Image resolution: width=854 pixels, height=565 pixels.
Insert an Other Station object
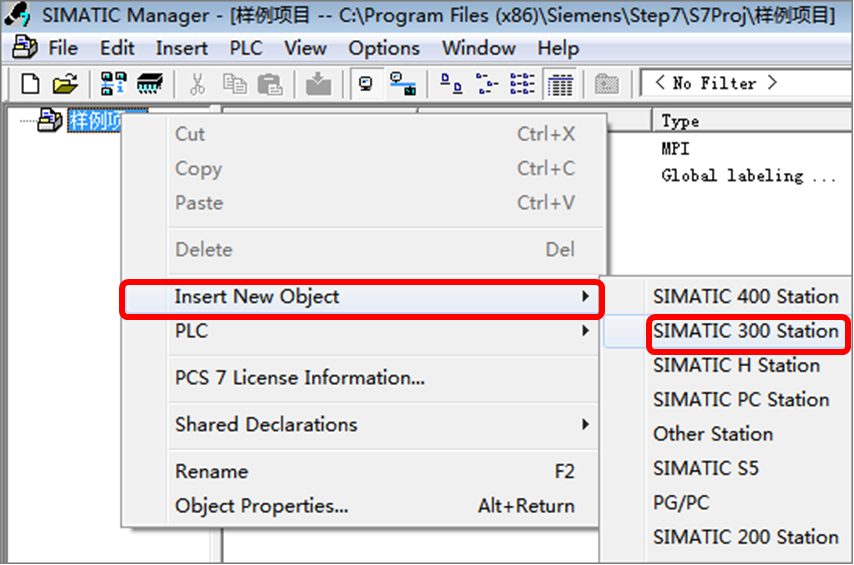point(727,434)
